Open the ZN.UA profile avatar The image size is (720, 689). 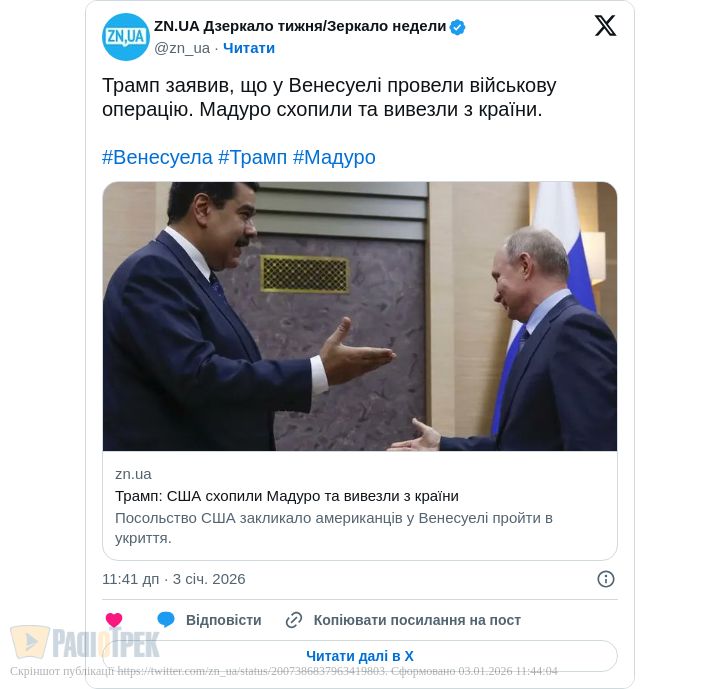point(125,37)
